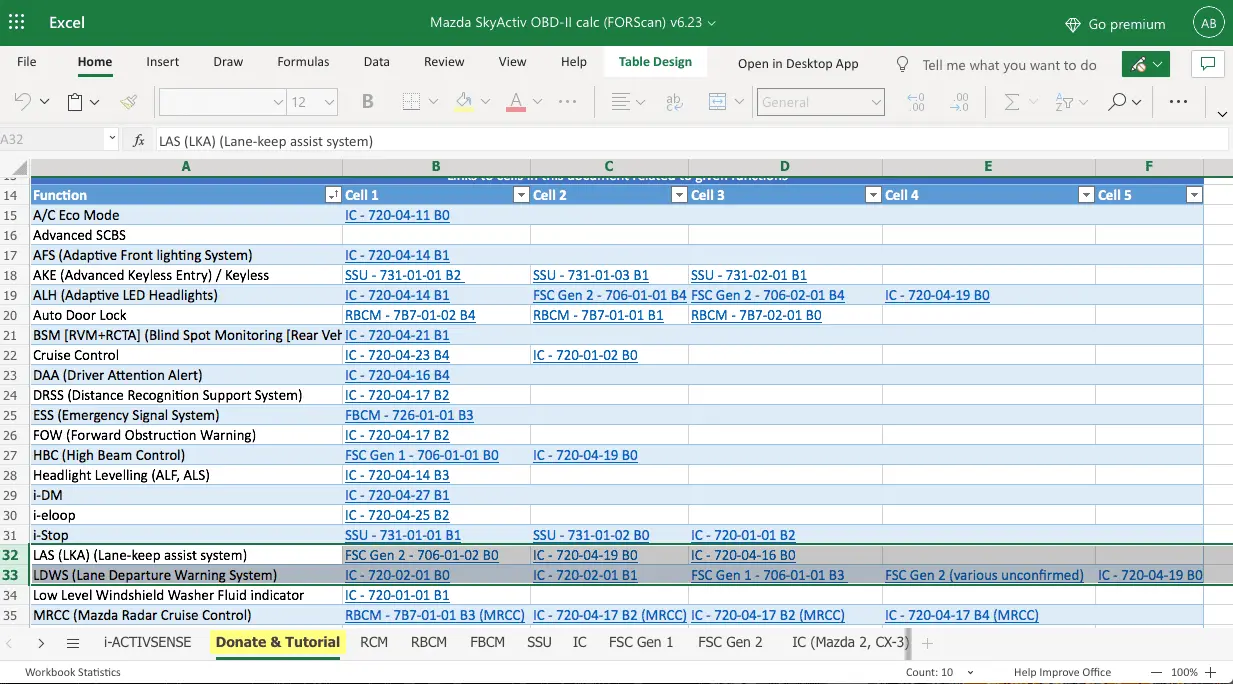Apply the yellow fill color bucket
This screenshot has height=684, width=1233.
pos(463,101)
